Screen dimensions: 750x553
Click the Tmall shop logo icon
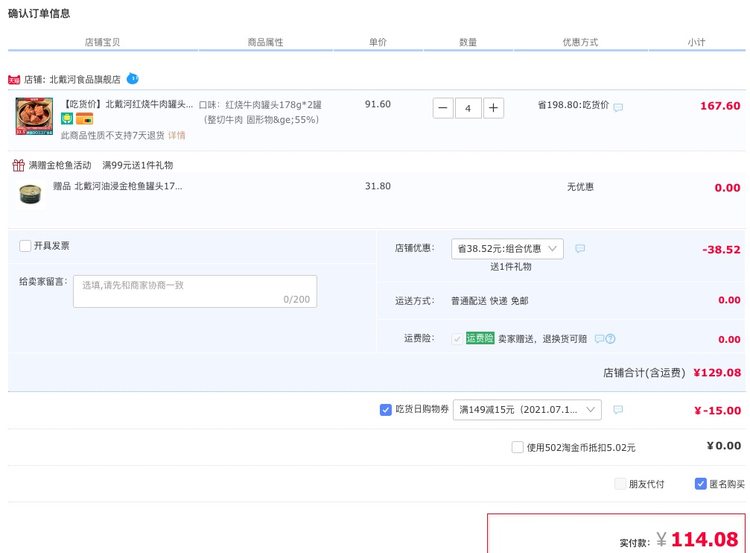point(14,80)
